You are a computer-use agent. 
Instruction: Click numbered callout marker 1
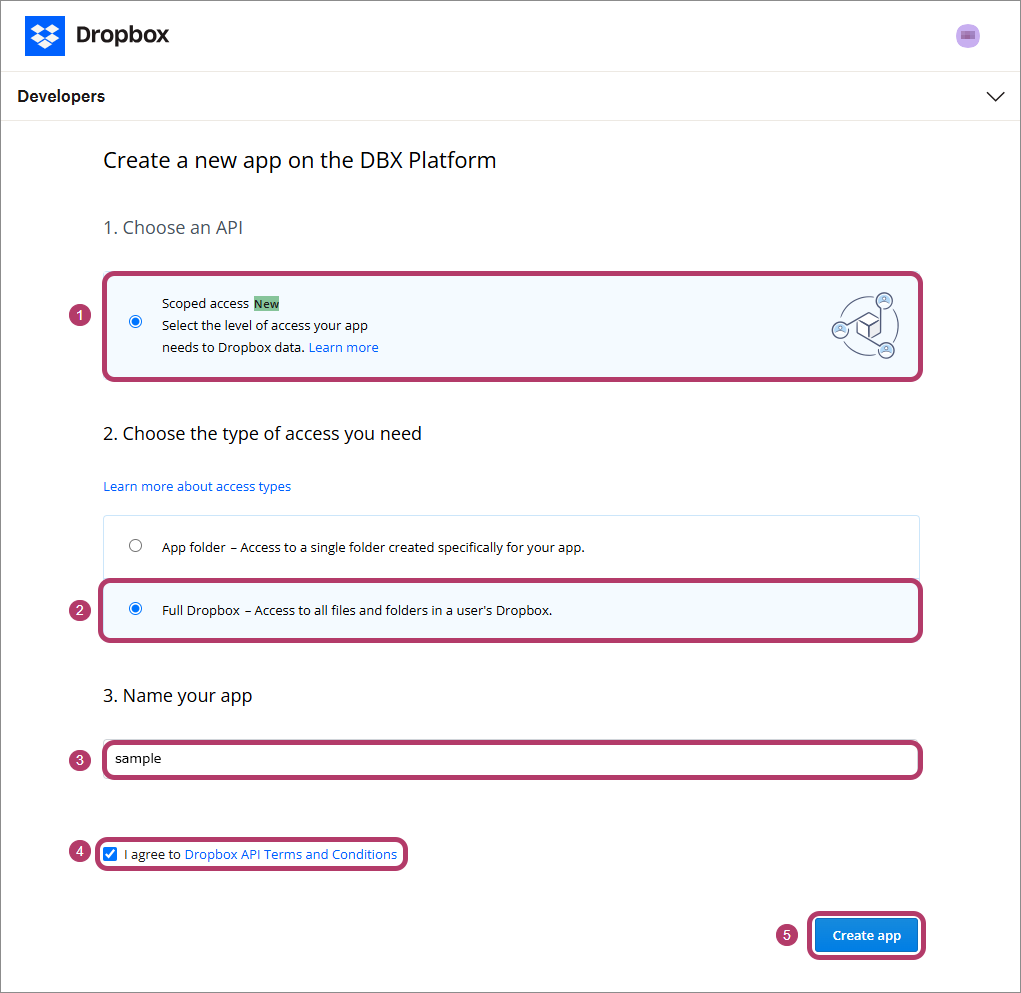tap(80, 315)
